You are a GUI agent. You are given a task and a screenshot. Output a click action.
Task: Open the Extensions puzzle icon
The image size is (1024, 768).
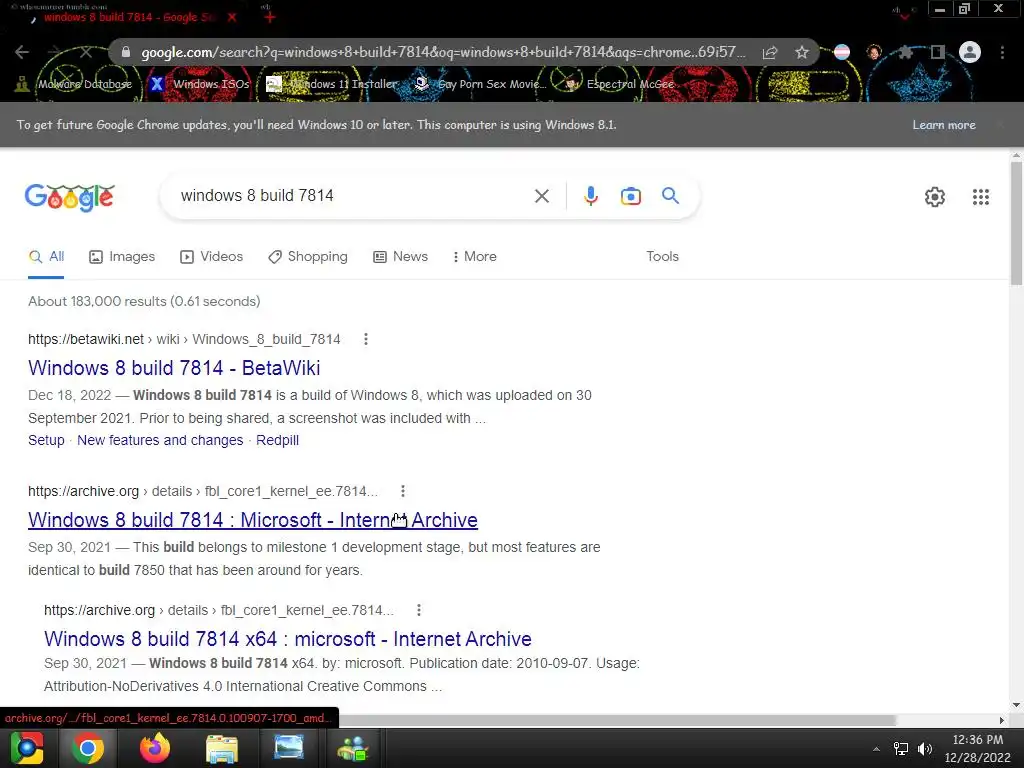pyautogui.click(x=906, y=52)
